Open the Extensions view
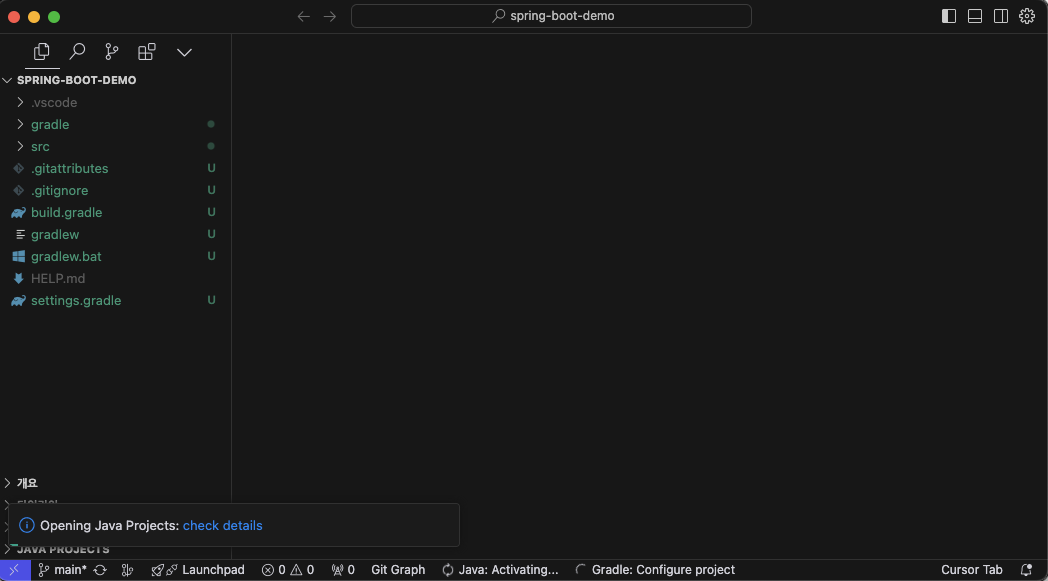The height and width of the screenshot is (581, 1048). point(146,51)
